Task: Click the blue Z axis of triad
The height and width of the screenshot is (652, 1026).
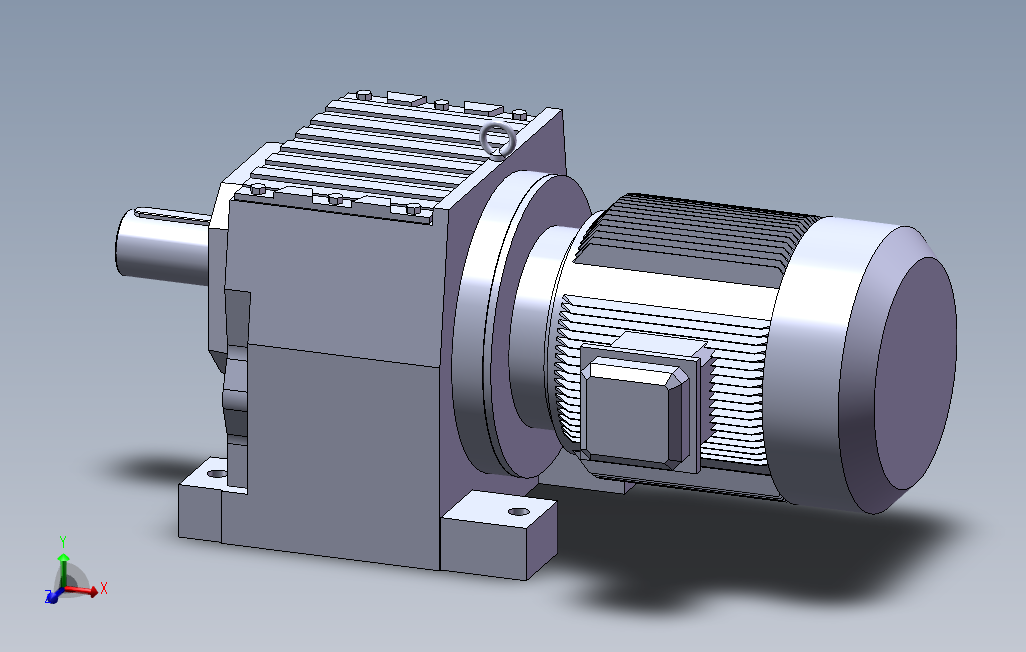Action: pos(52,596)
